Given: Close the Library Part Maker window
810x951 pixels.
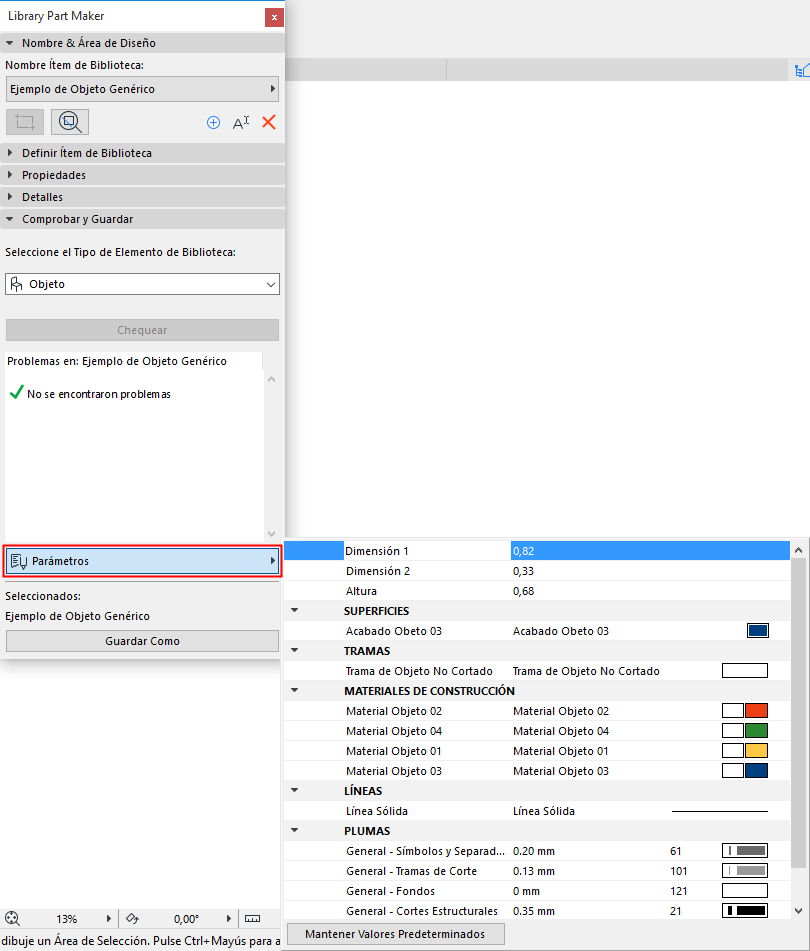Looking at the screenshot, I should (274, 16).
